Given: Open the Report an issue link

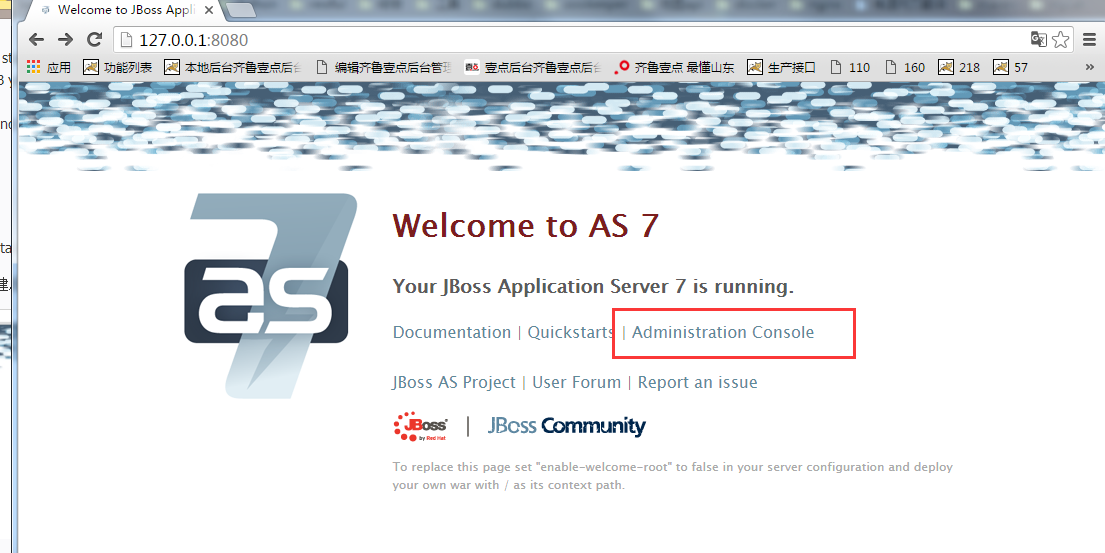Looking at the screenshot, I should tap(698, 383).
